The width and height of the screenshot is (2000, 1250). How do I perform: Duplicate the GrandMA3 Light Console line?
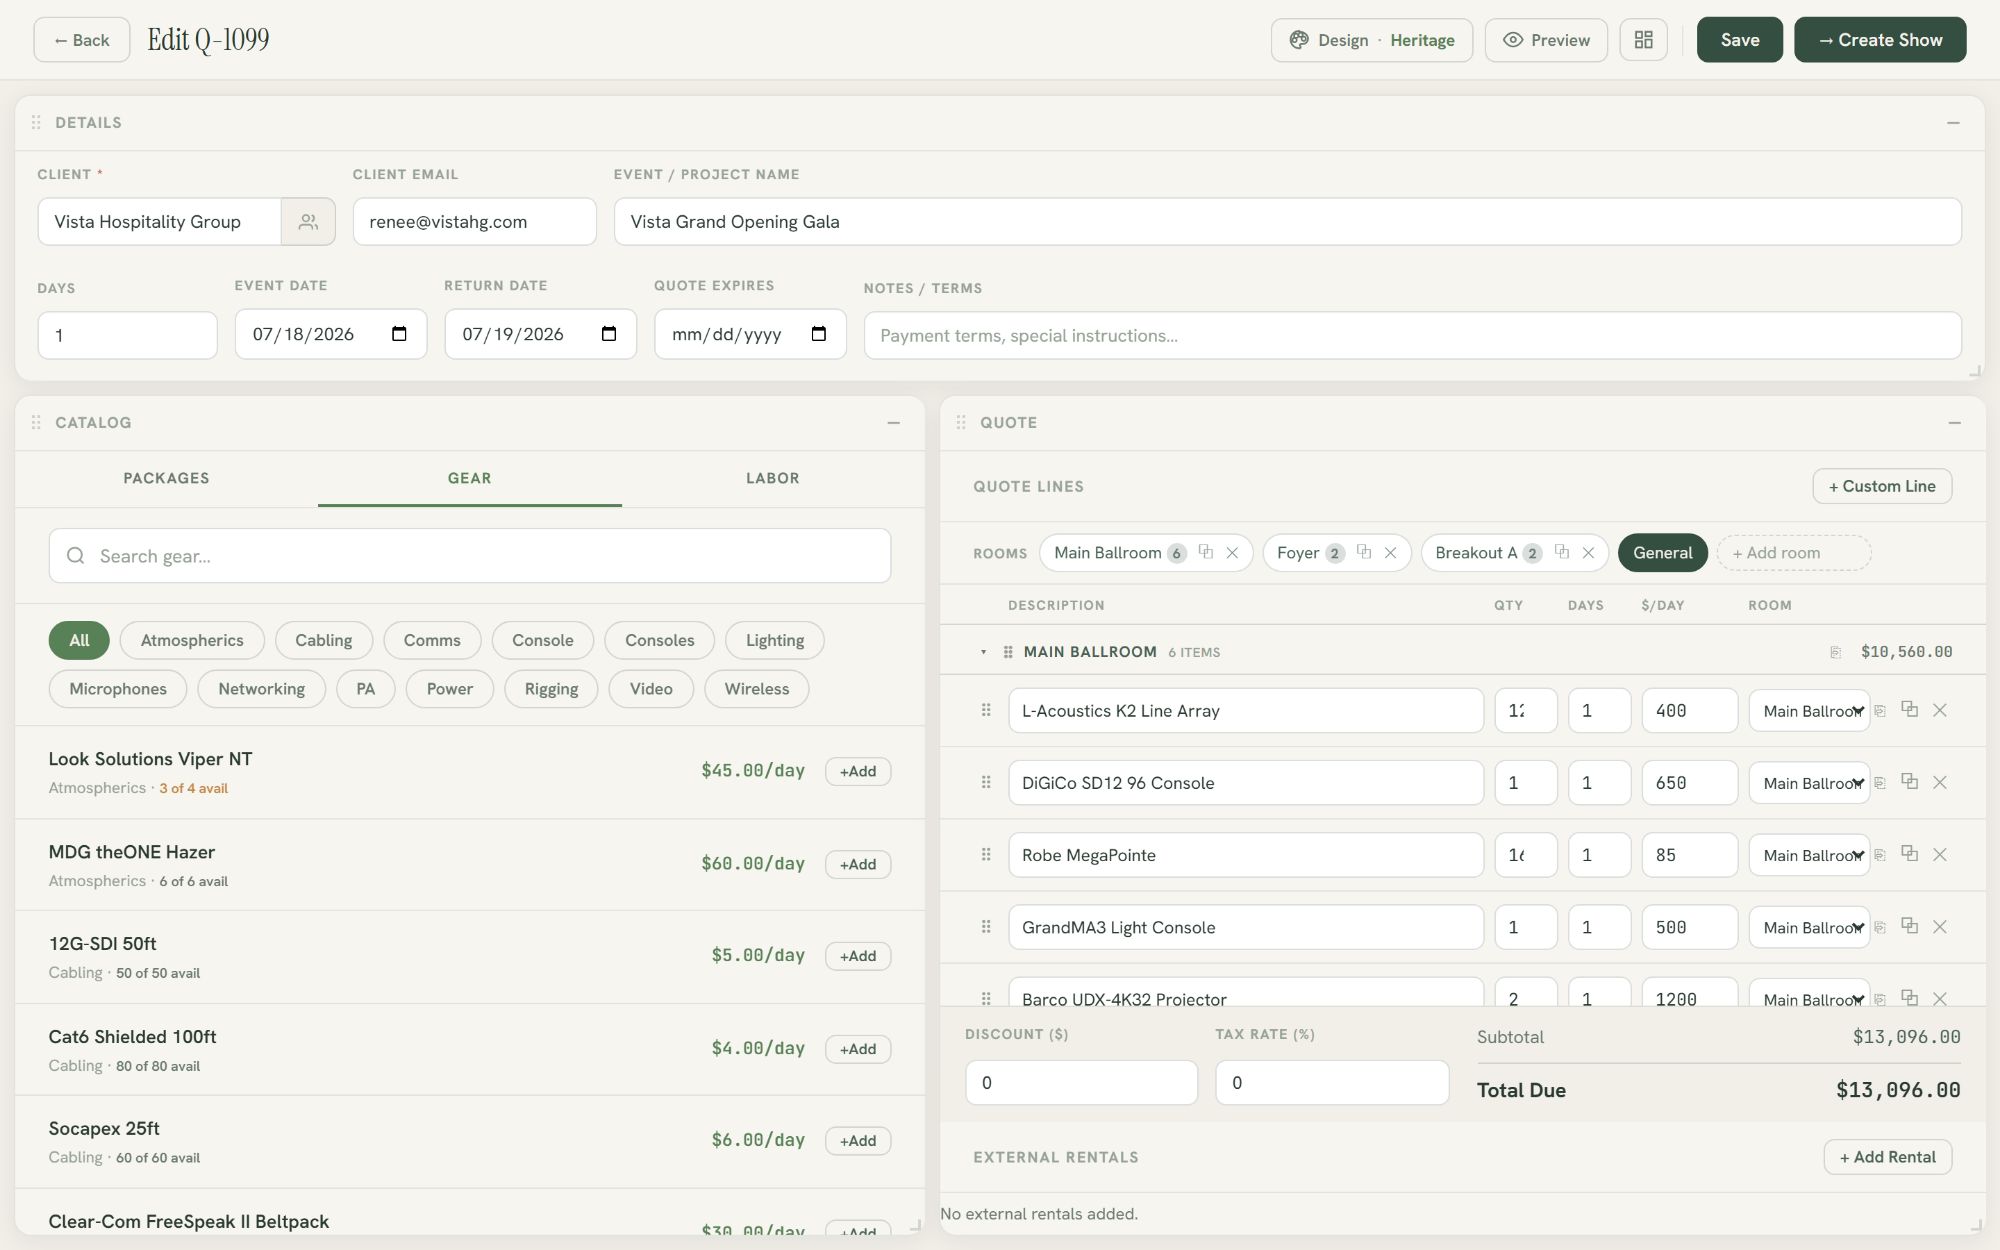tap(1909, 925)
